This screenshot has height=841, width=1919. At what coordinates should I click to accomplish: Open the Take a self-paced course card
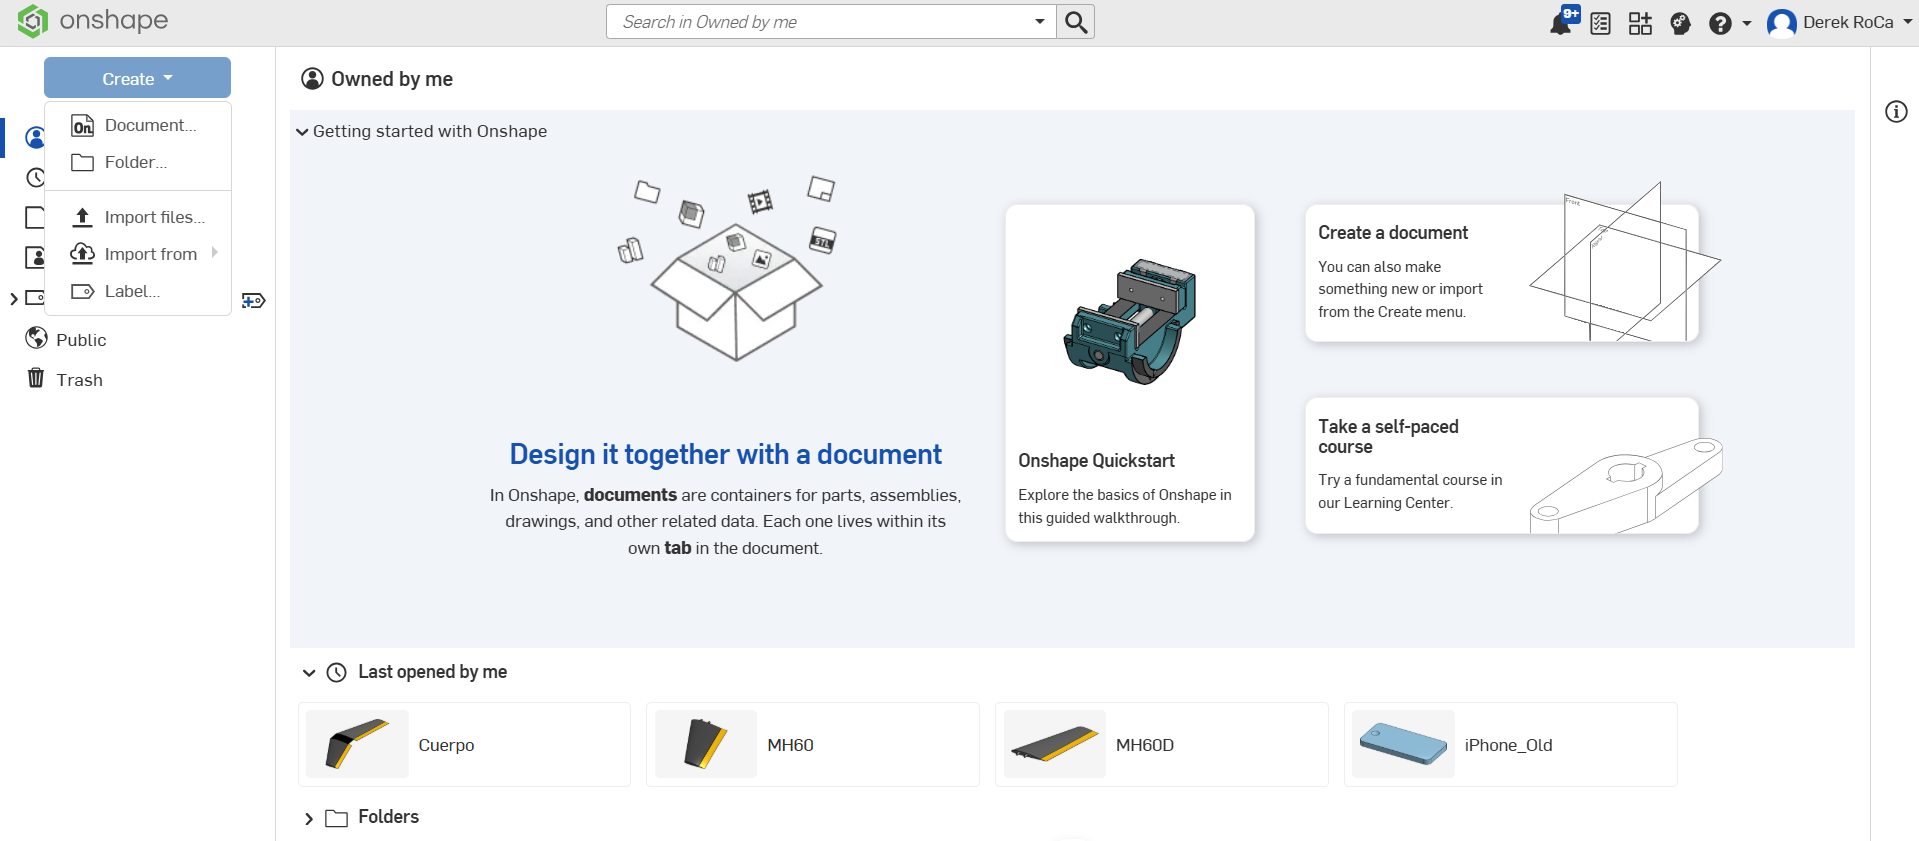(x=1502, y=465)
